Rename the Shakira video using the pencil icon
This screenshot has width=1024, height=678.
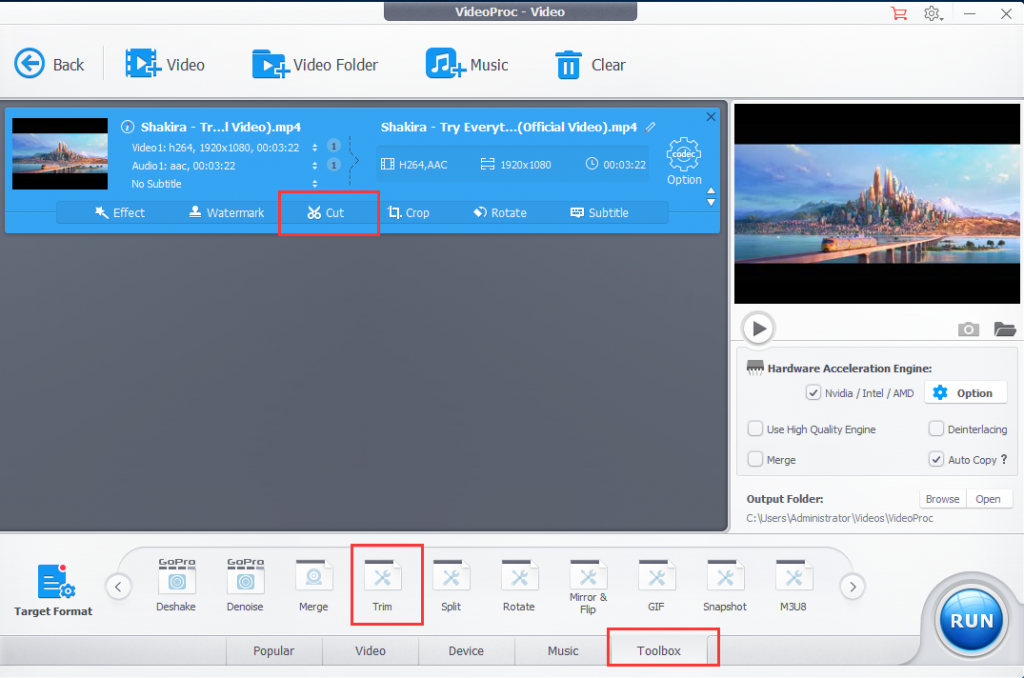(x=651, y=127)
